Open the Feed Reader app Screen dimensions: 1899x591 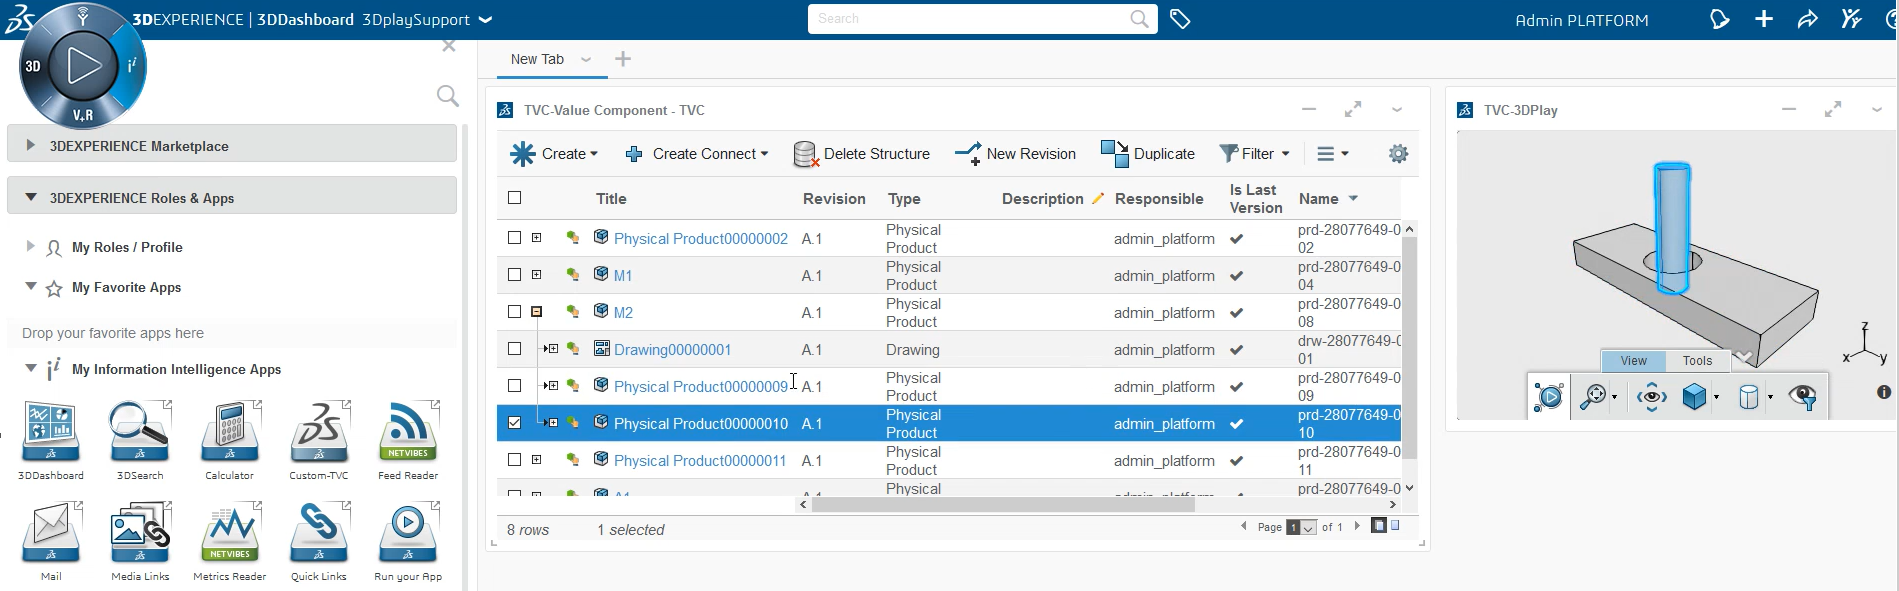click(x=408, y=433)
